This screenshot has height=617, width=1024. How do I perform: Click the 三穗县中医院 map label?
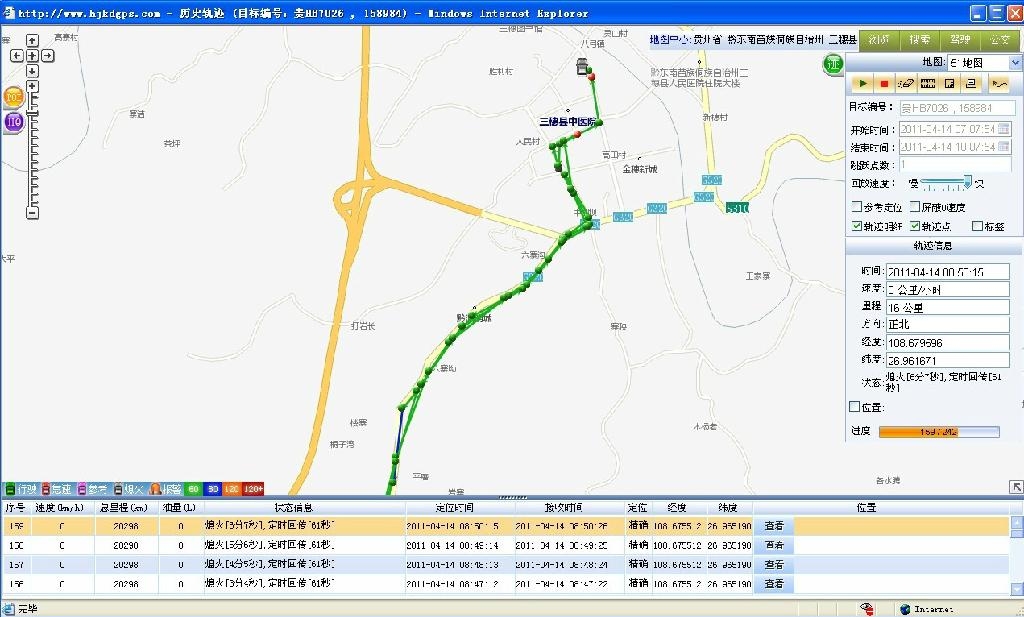tap(568, 122)
